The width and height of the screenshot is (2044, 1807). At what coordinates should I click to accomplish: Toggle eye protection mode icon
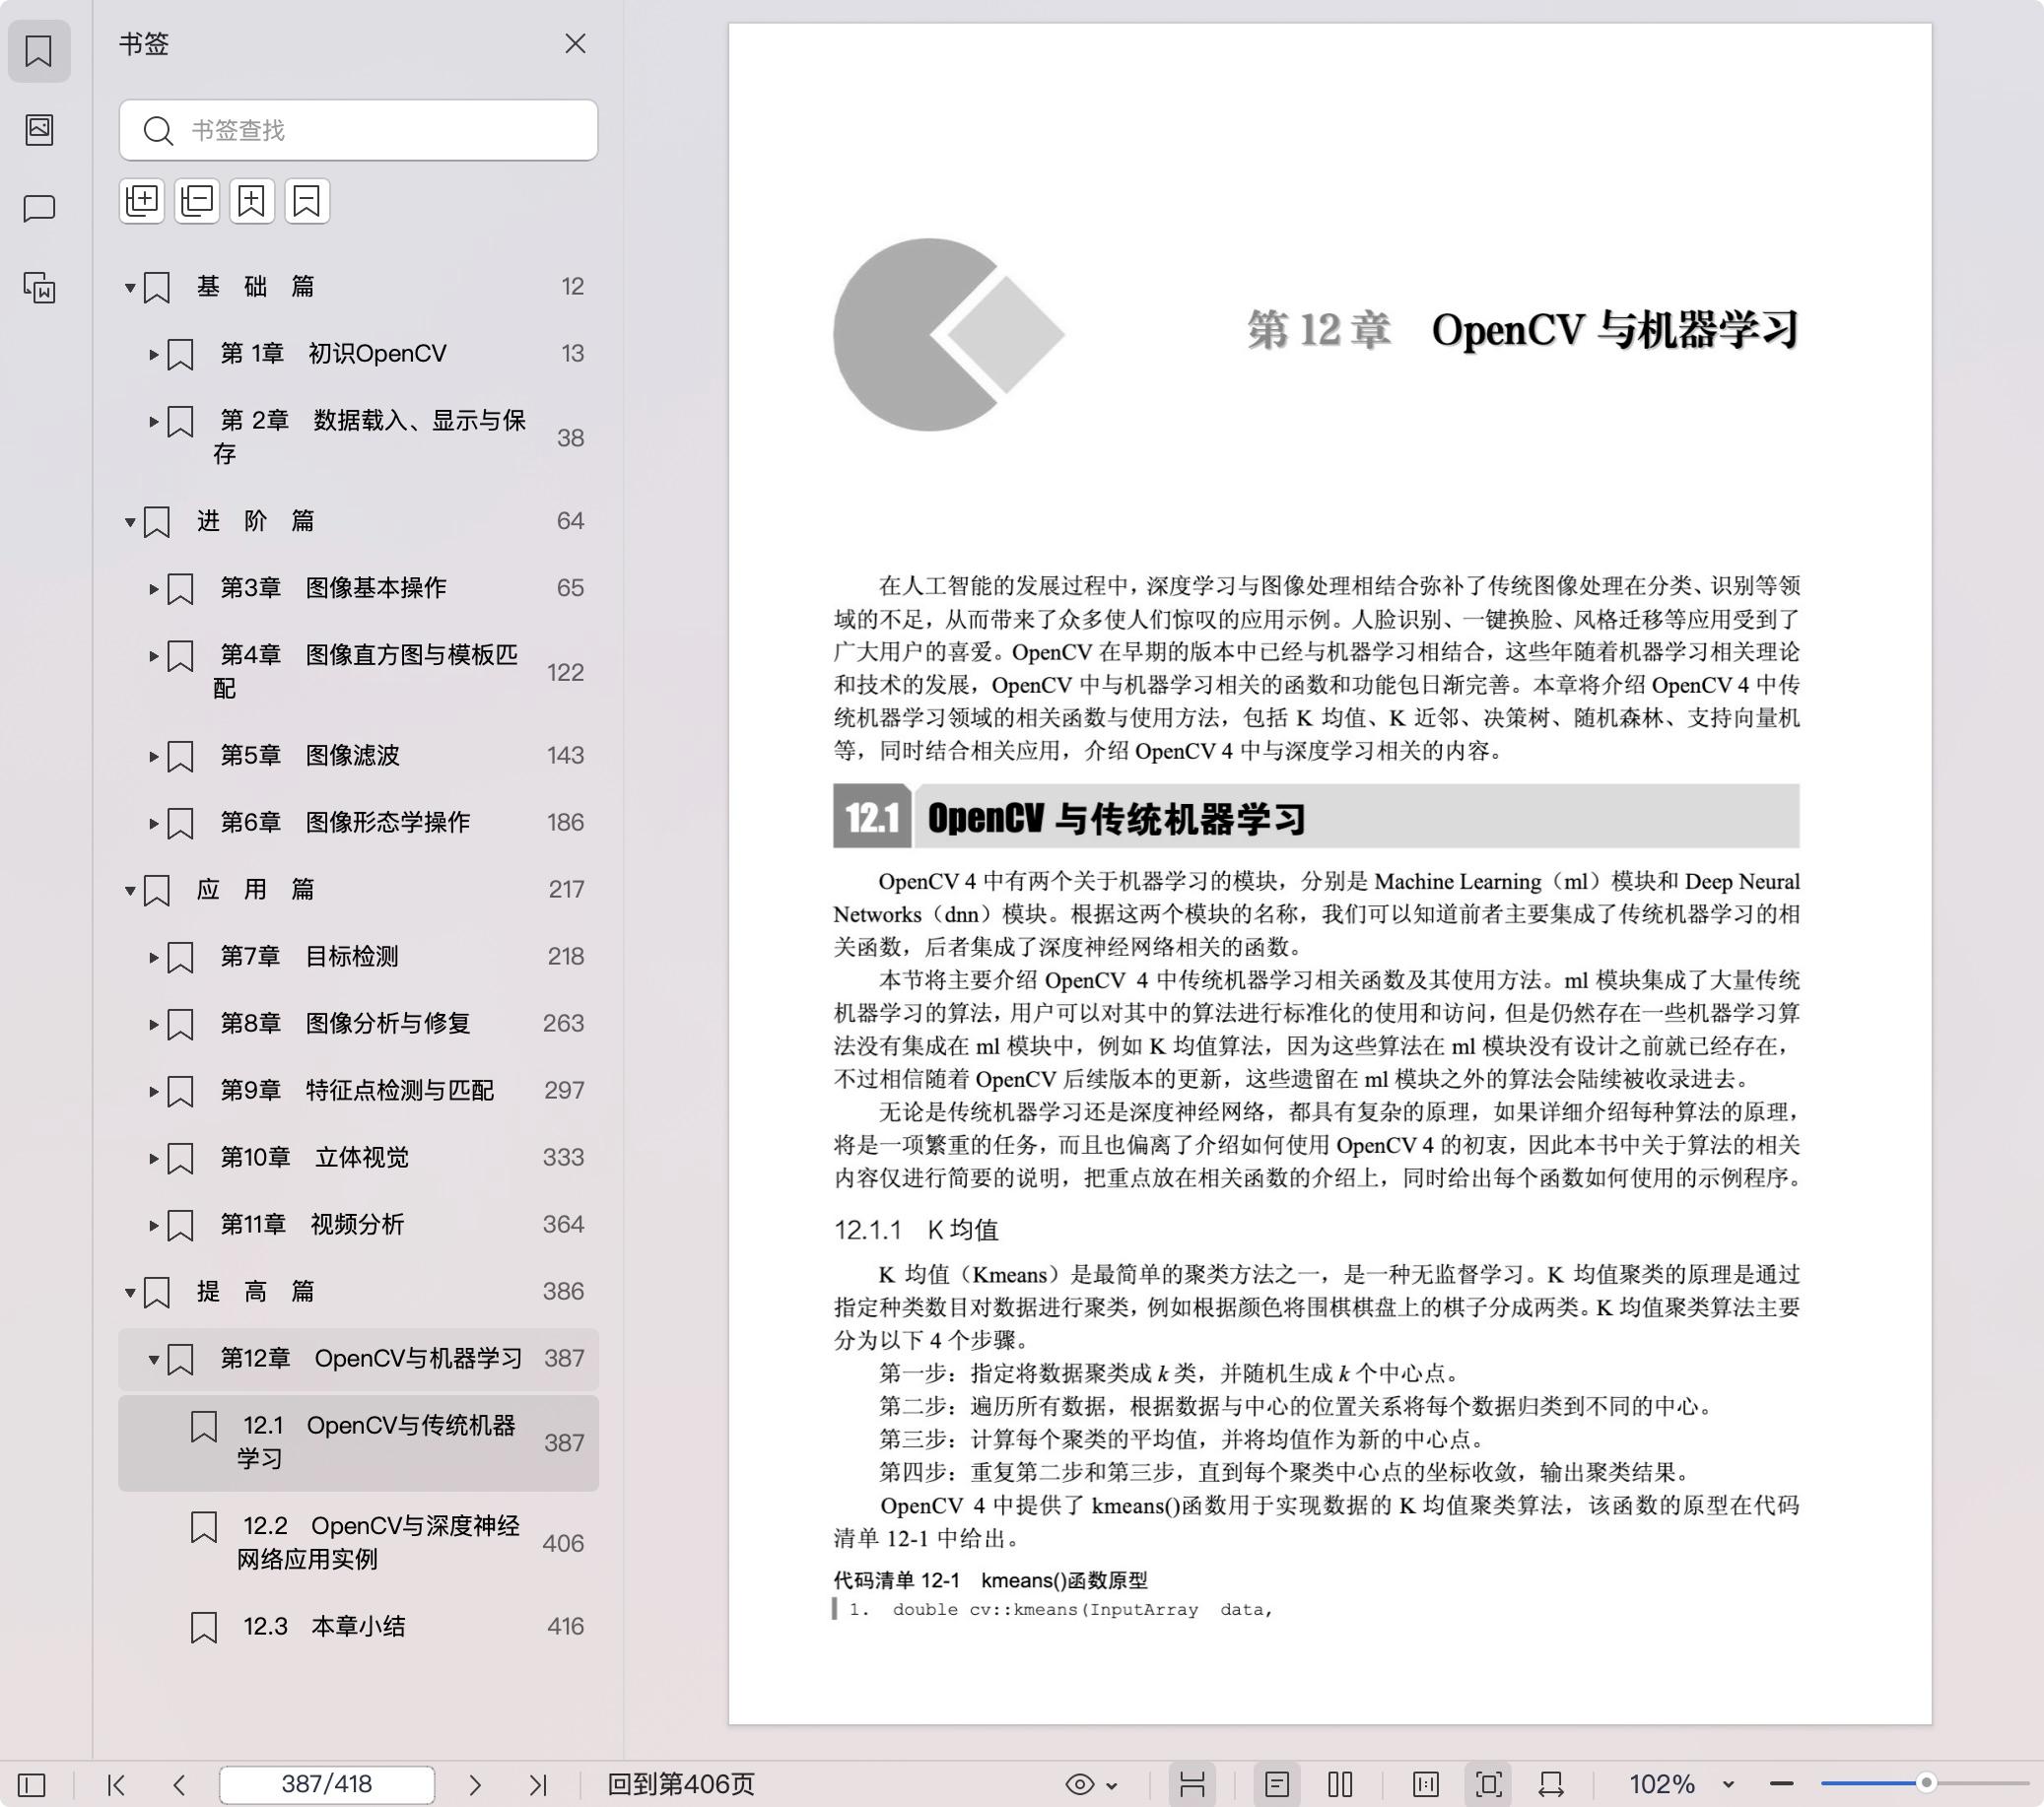[x=1079, y=1784]
